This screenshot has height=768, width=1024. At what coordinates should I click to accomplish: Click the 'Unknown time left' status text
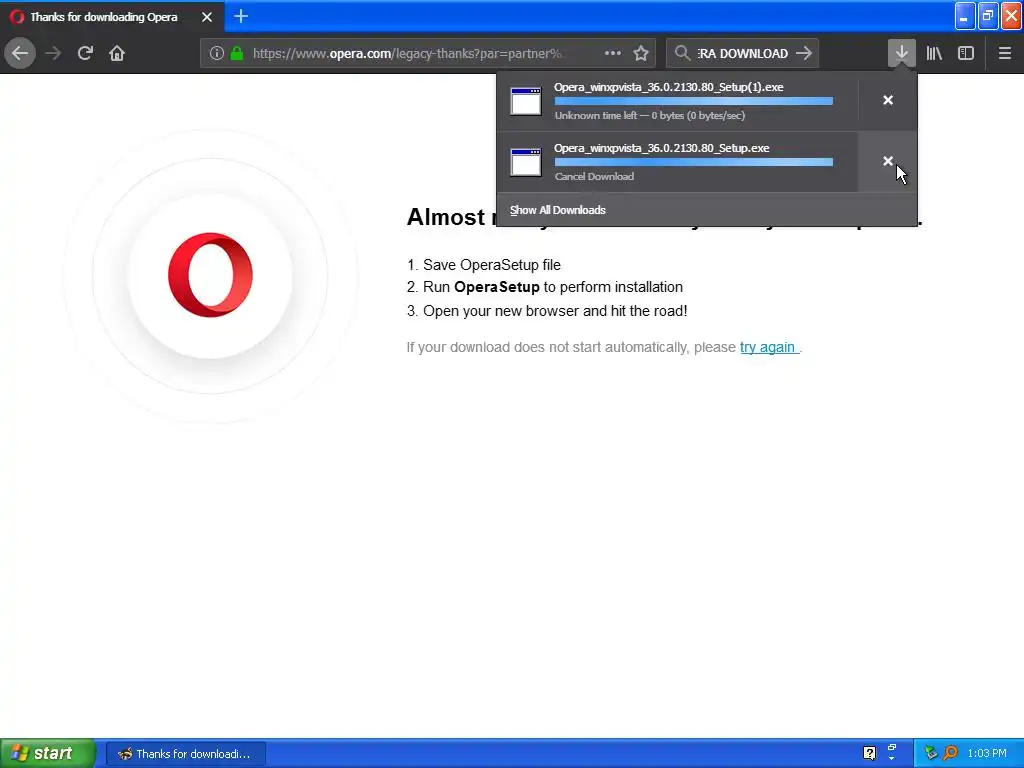click(x=650, y=116)
